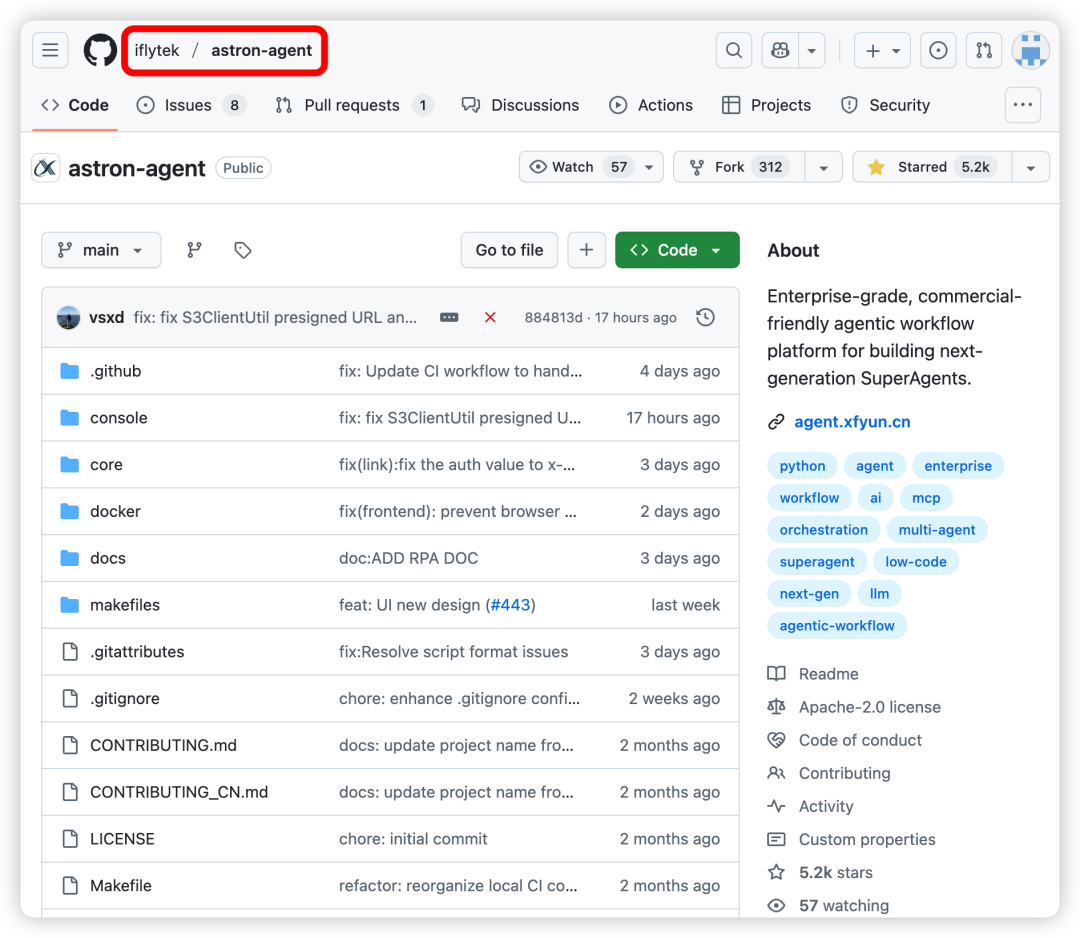
Task: Open the .gitignore file
Action: [x=125, y=699]
